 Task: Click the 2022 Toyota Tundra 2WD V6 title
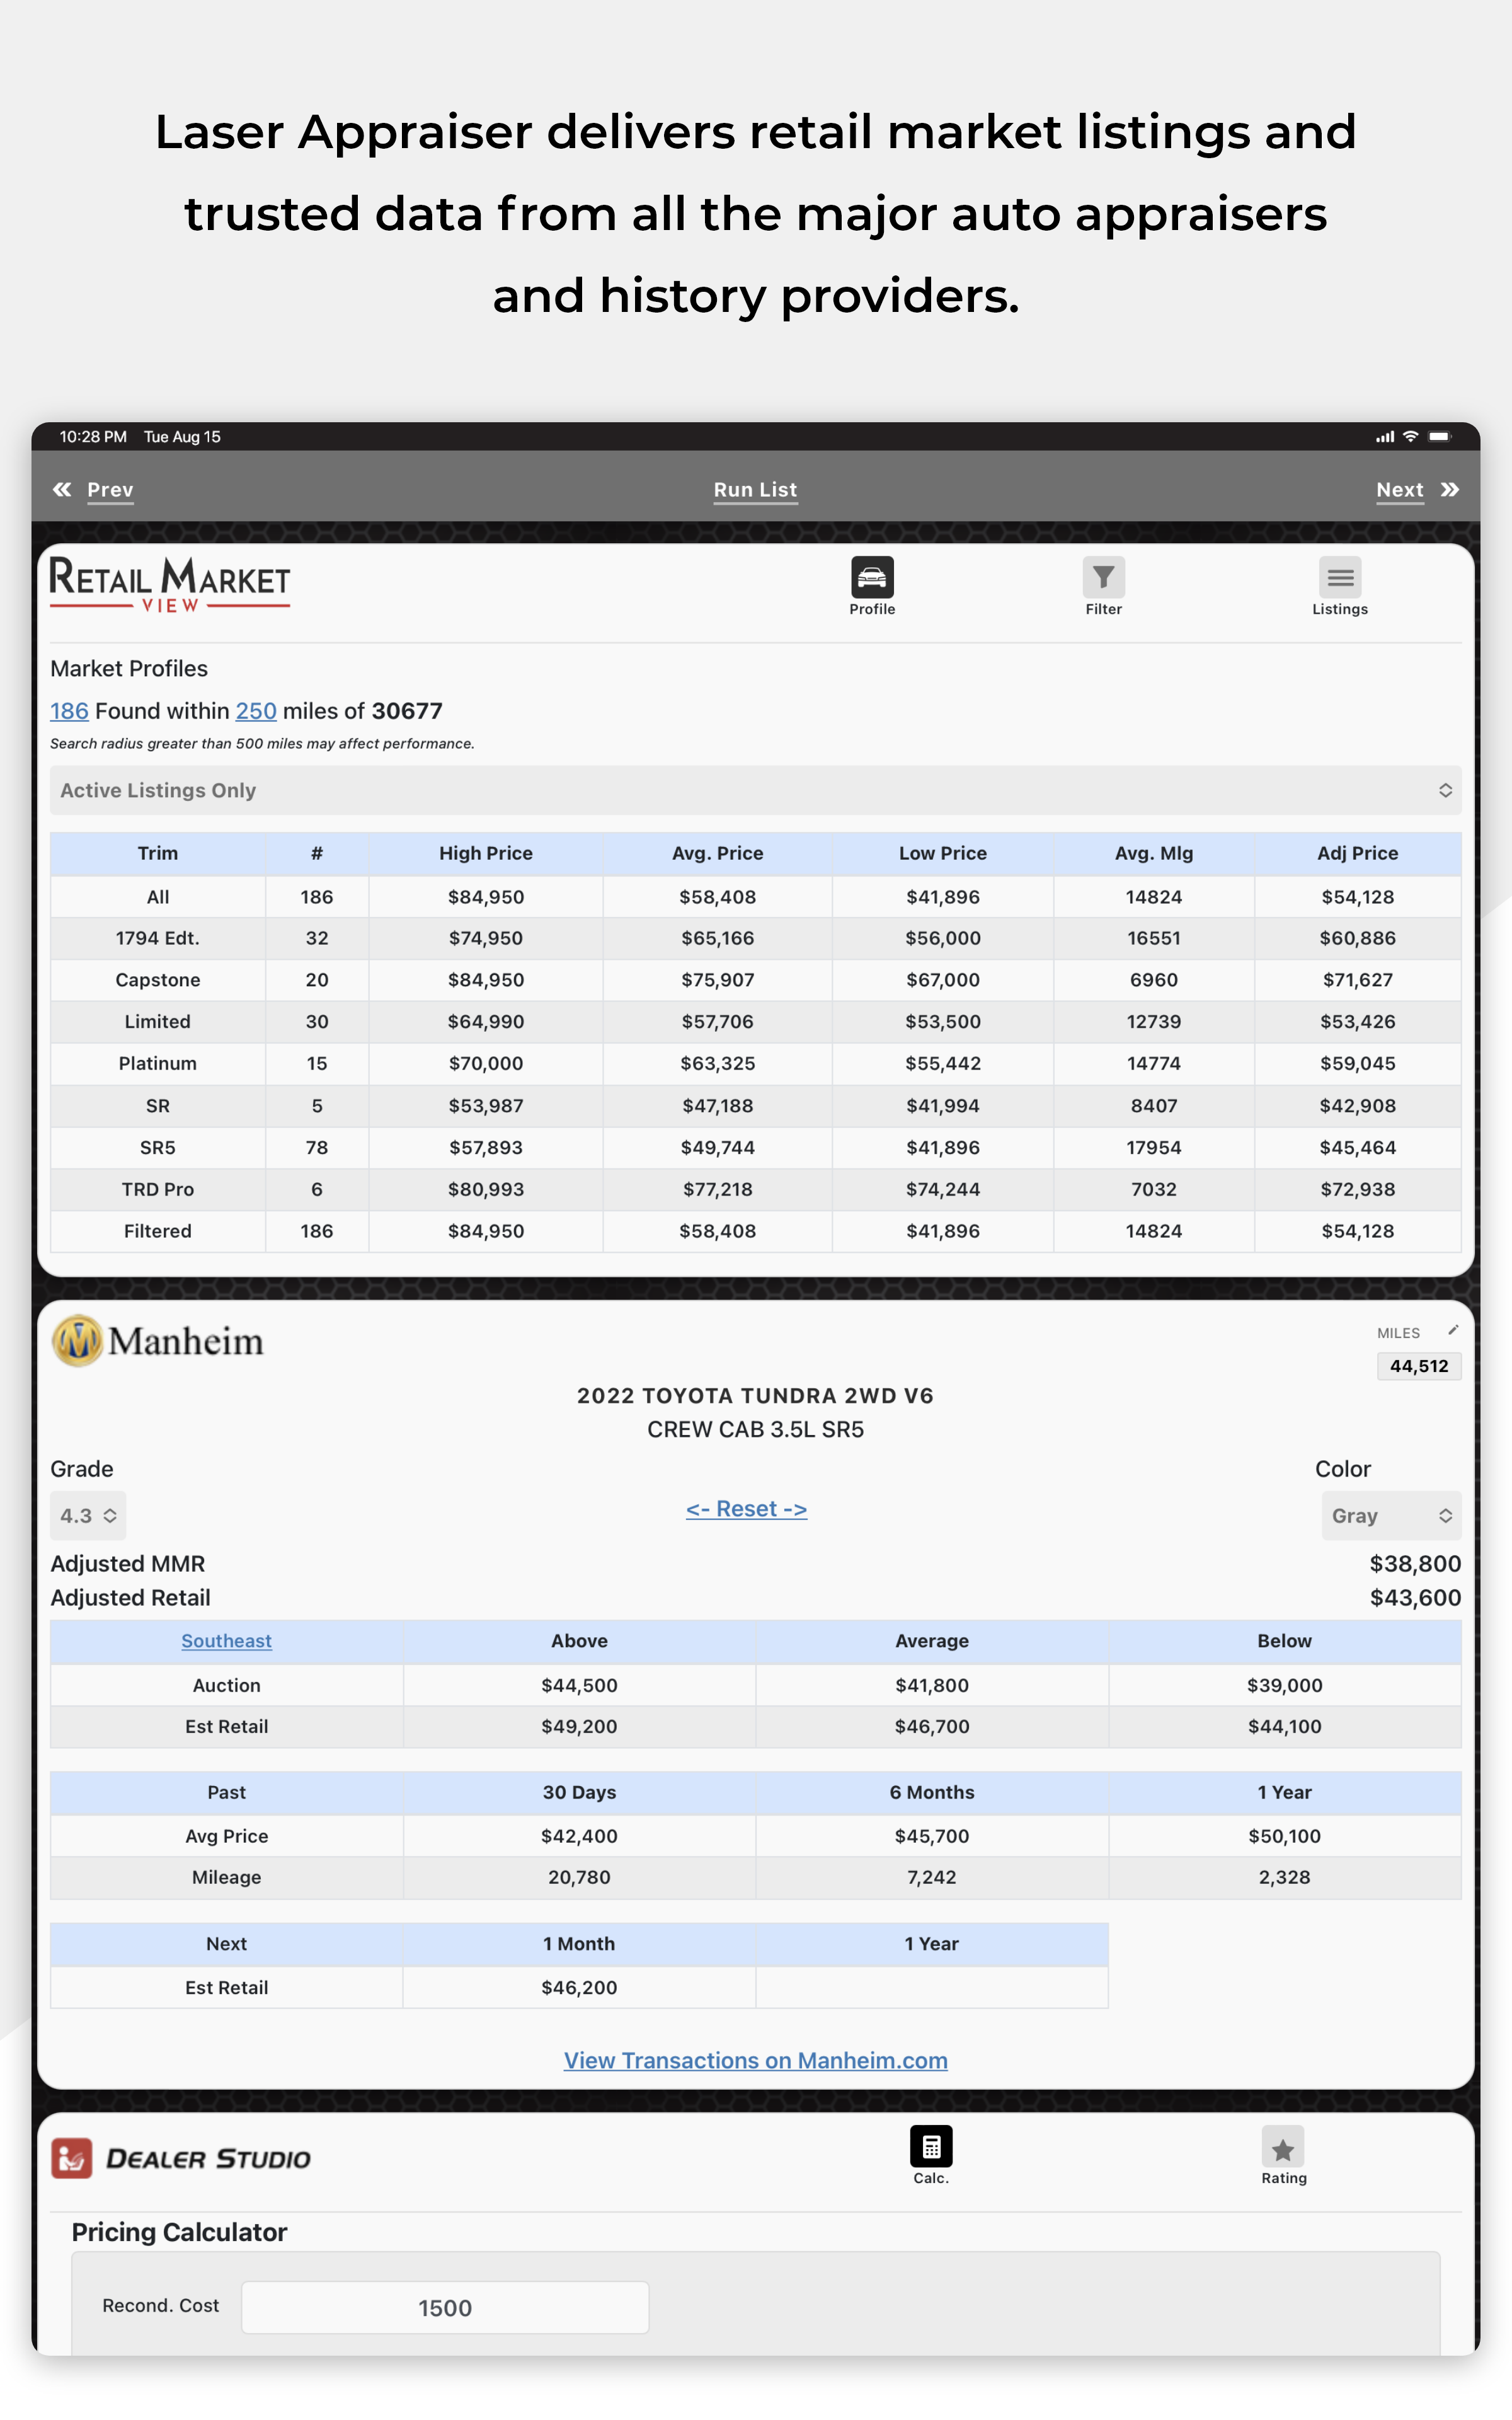pyautogui.click(x=755, y=1395)
